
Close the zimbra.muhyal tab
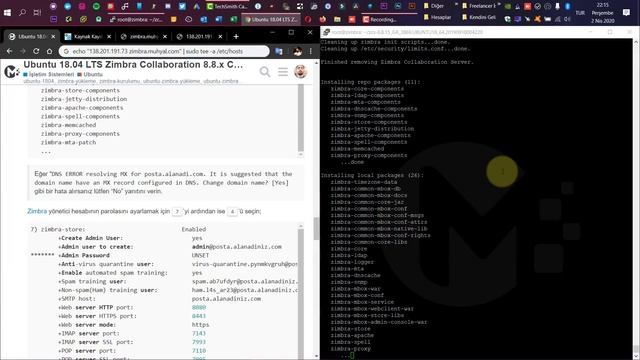point(165,37)
